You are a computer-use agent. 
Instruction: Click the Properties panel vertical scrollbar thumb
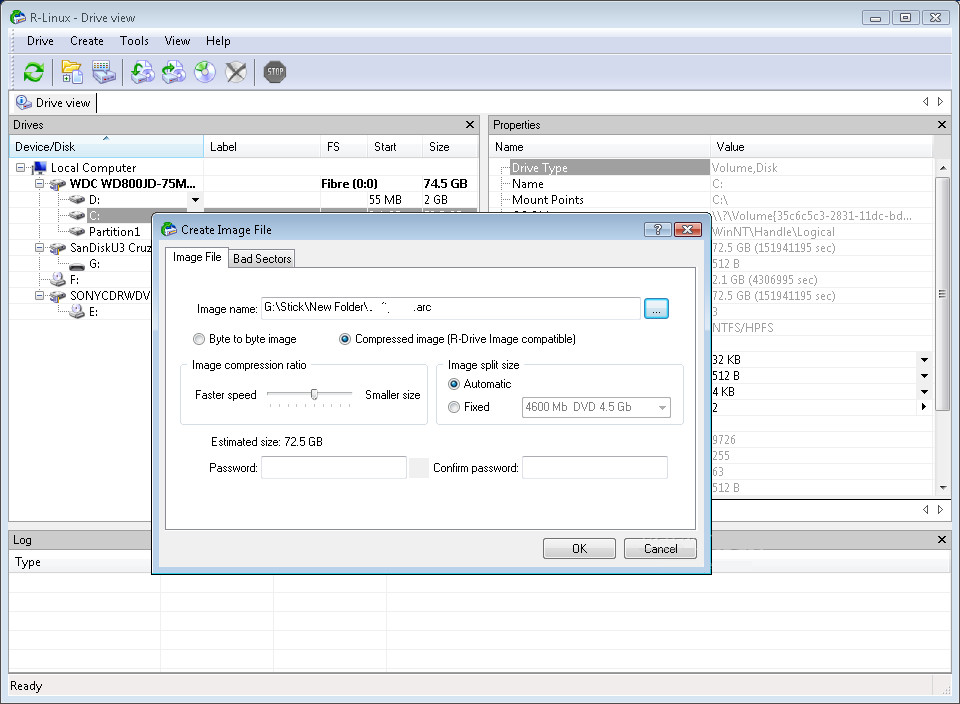[x=943, y=294]
